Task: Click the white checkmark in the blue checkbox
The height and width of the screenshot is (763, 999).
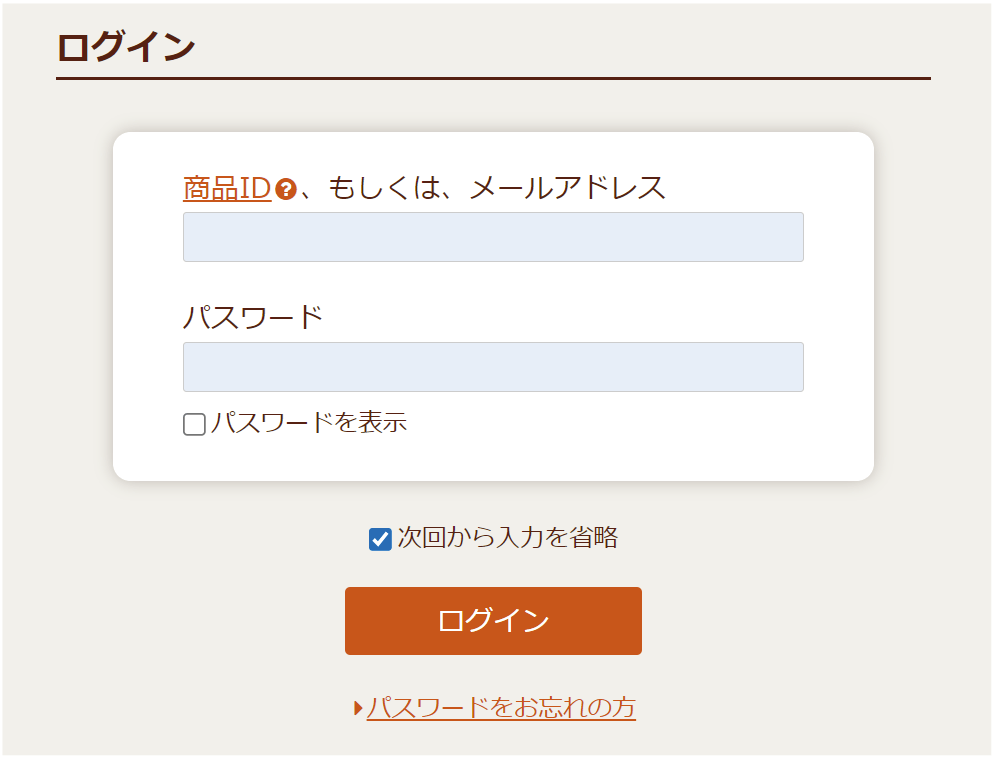Action: tap(380, 540)
